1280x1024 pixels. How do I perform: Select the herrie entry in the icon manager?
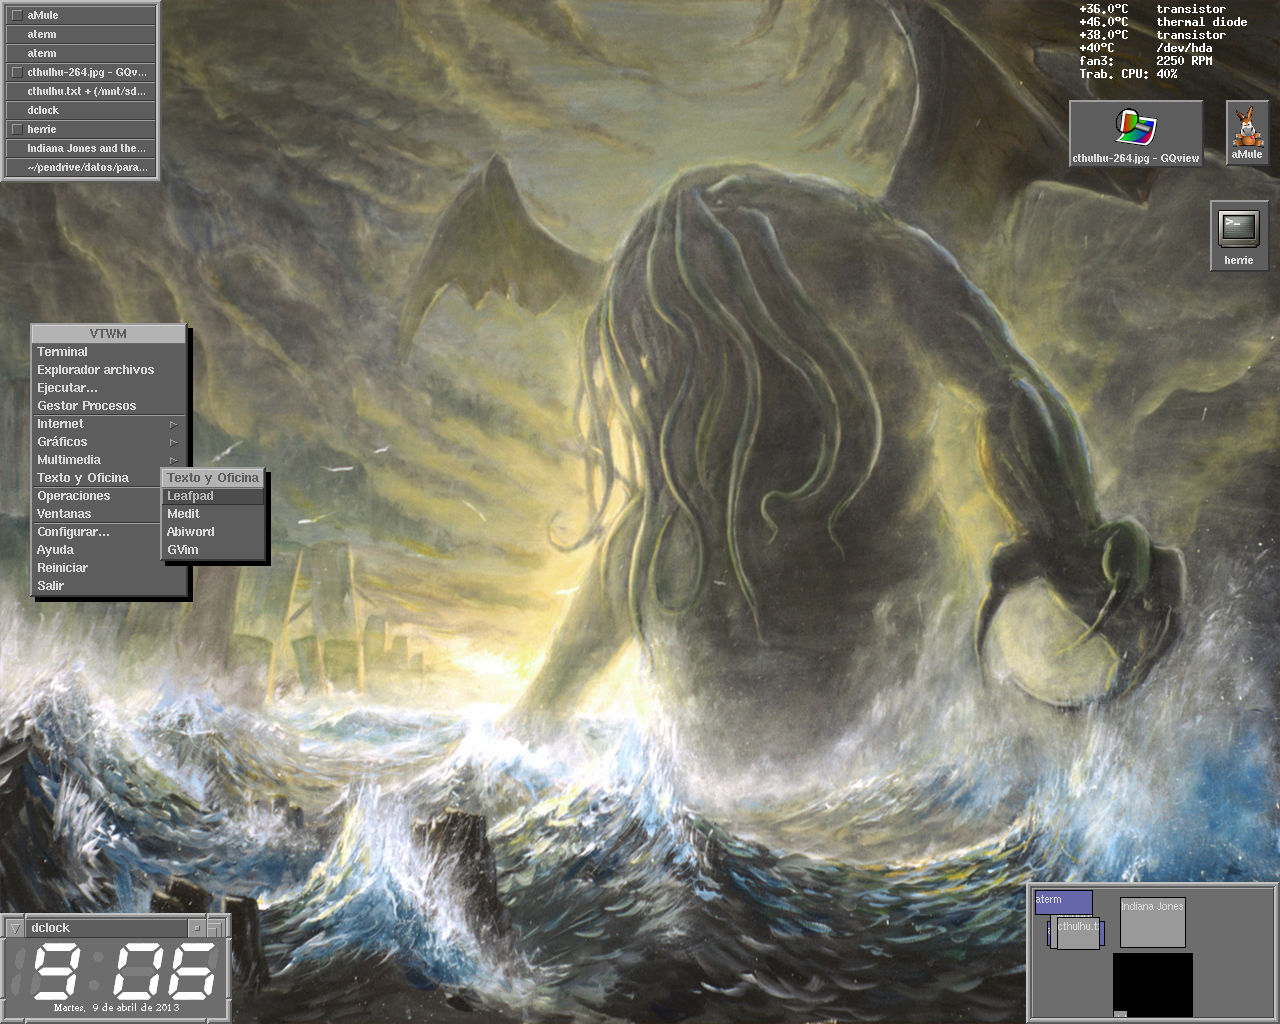pos(81,129)
